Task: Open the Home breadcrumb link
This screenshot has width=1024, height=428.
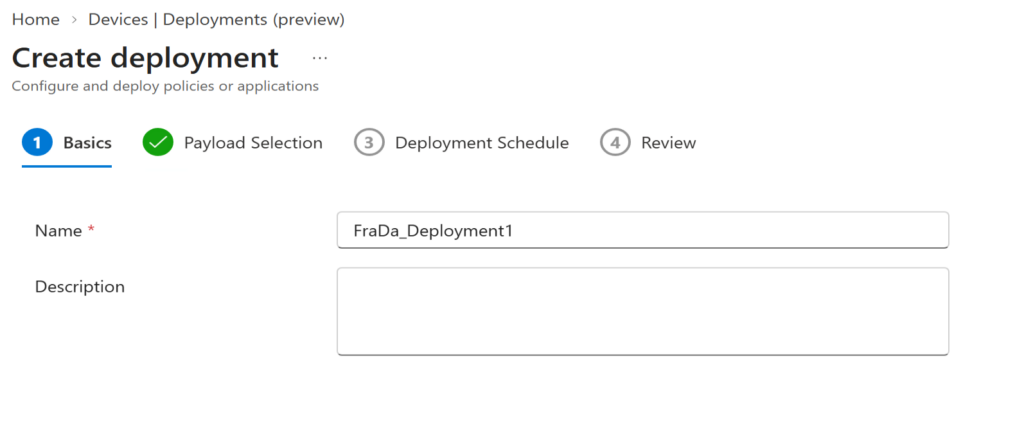Action: pyautogui.click(x=36, y=20)
